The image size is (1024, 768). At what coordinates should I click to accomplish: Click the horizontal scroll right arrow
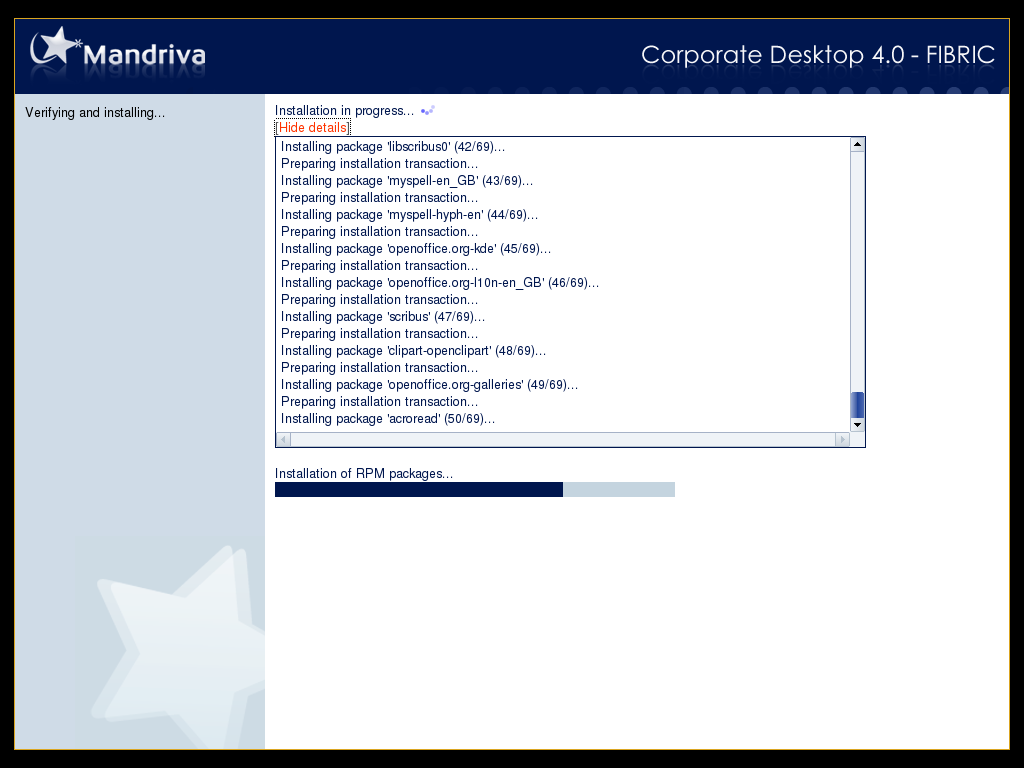point(842,440)
